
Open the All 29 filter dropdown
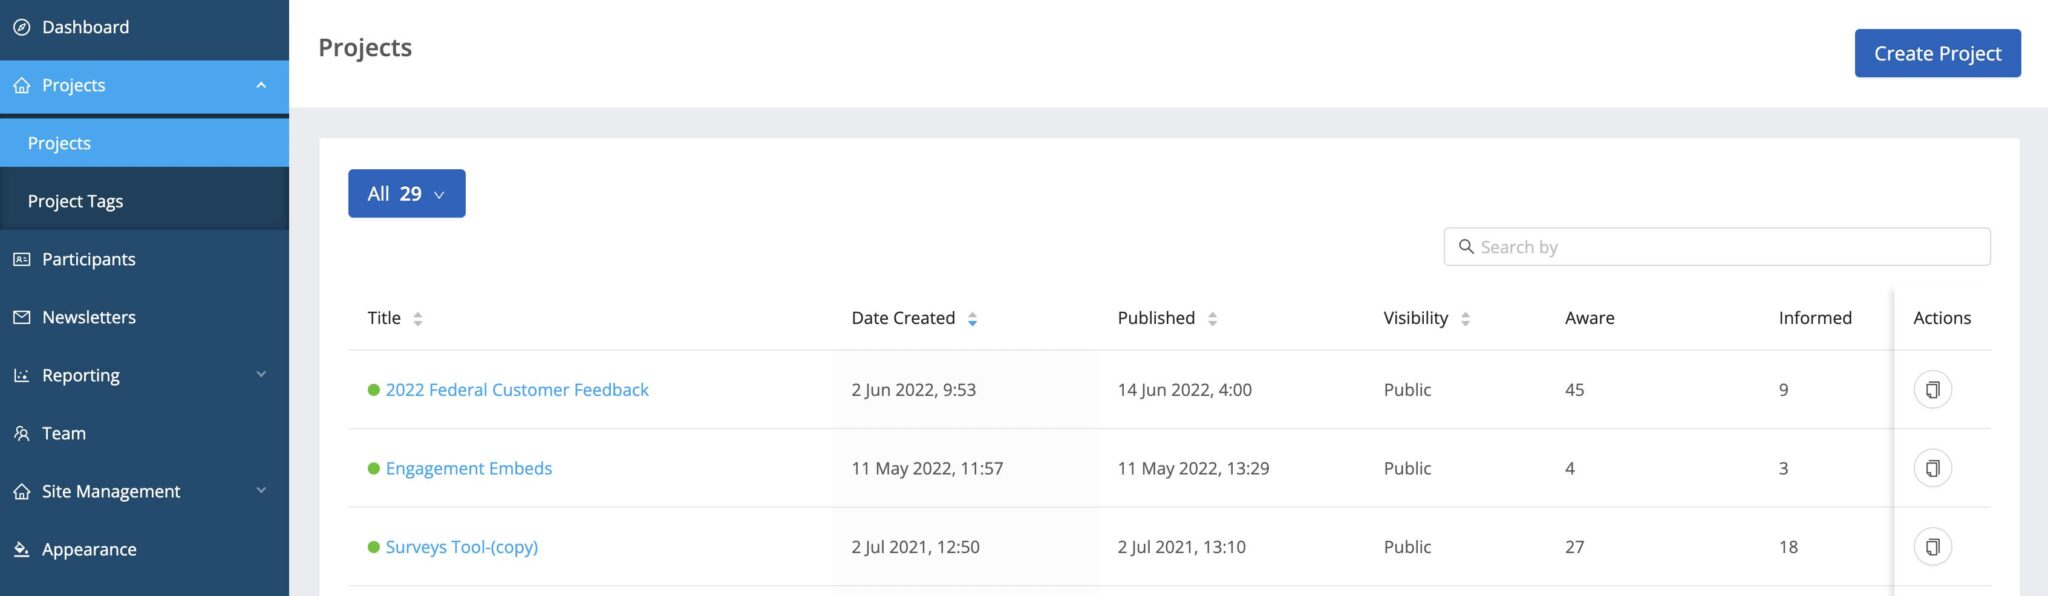point(406,193)
